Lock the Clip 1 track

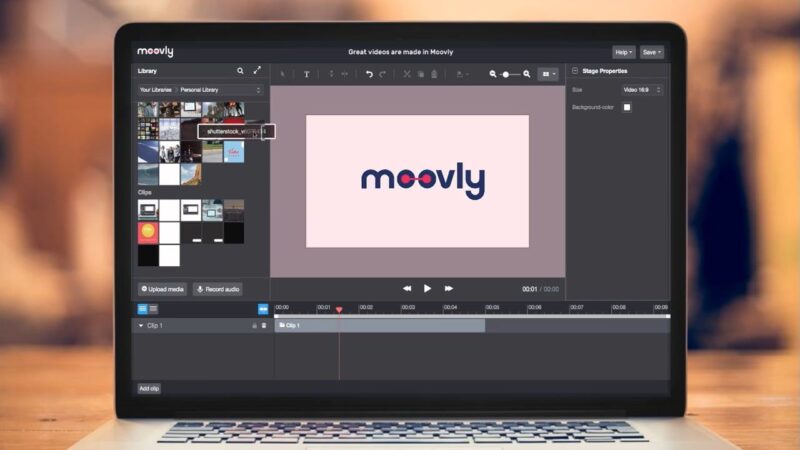(254, 326)
